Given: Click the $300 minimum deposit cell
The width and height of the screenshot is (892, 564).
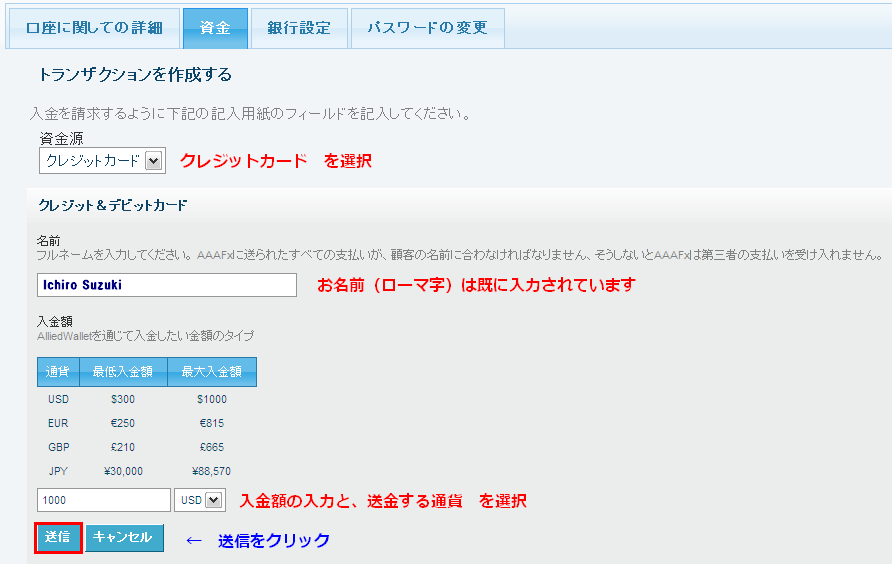Looking at the screenshot, I should click(123, 400).
